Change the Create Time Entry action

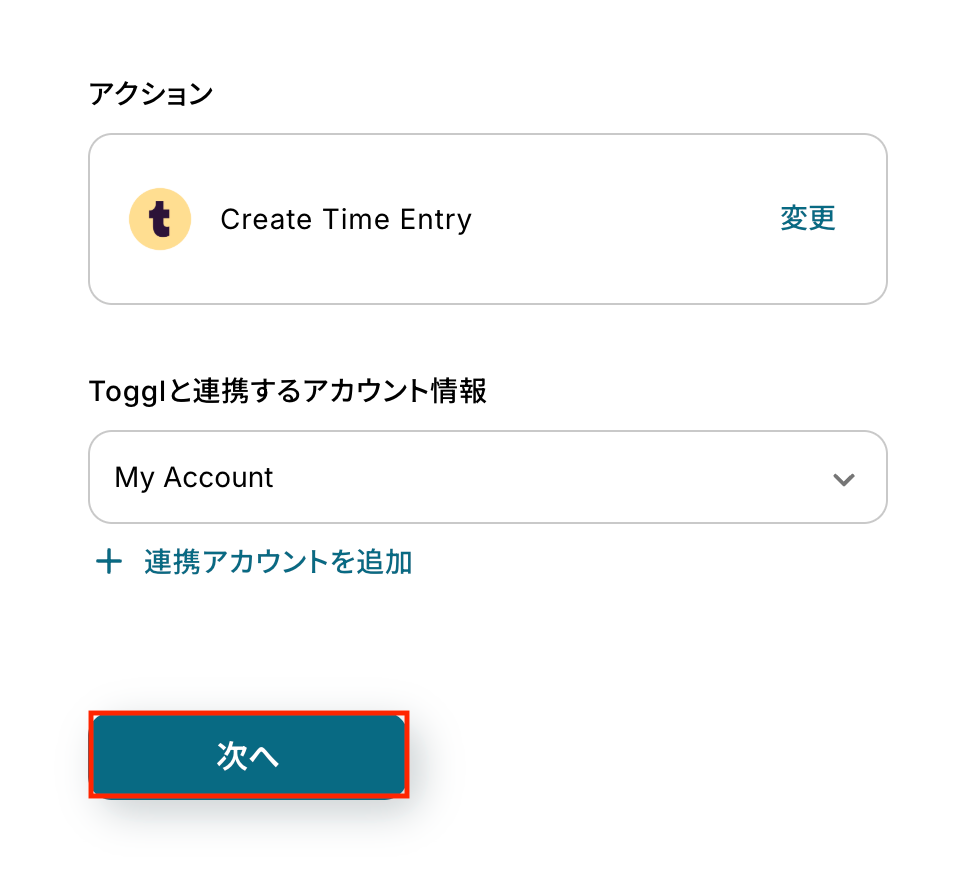pos(807,219)
